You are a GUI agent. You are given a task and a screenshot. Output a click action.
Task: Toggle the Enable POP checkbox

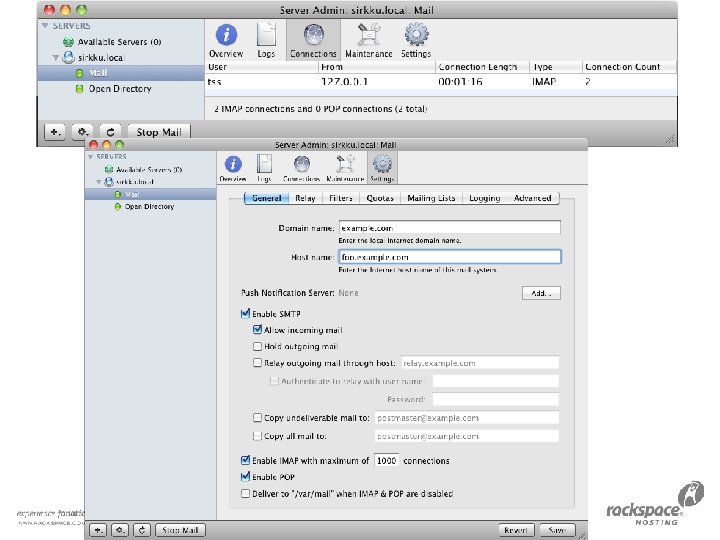(245, 477)
